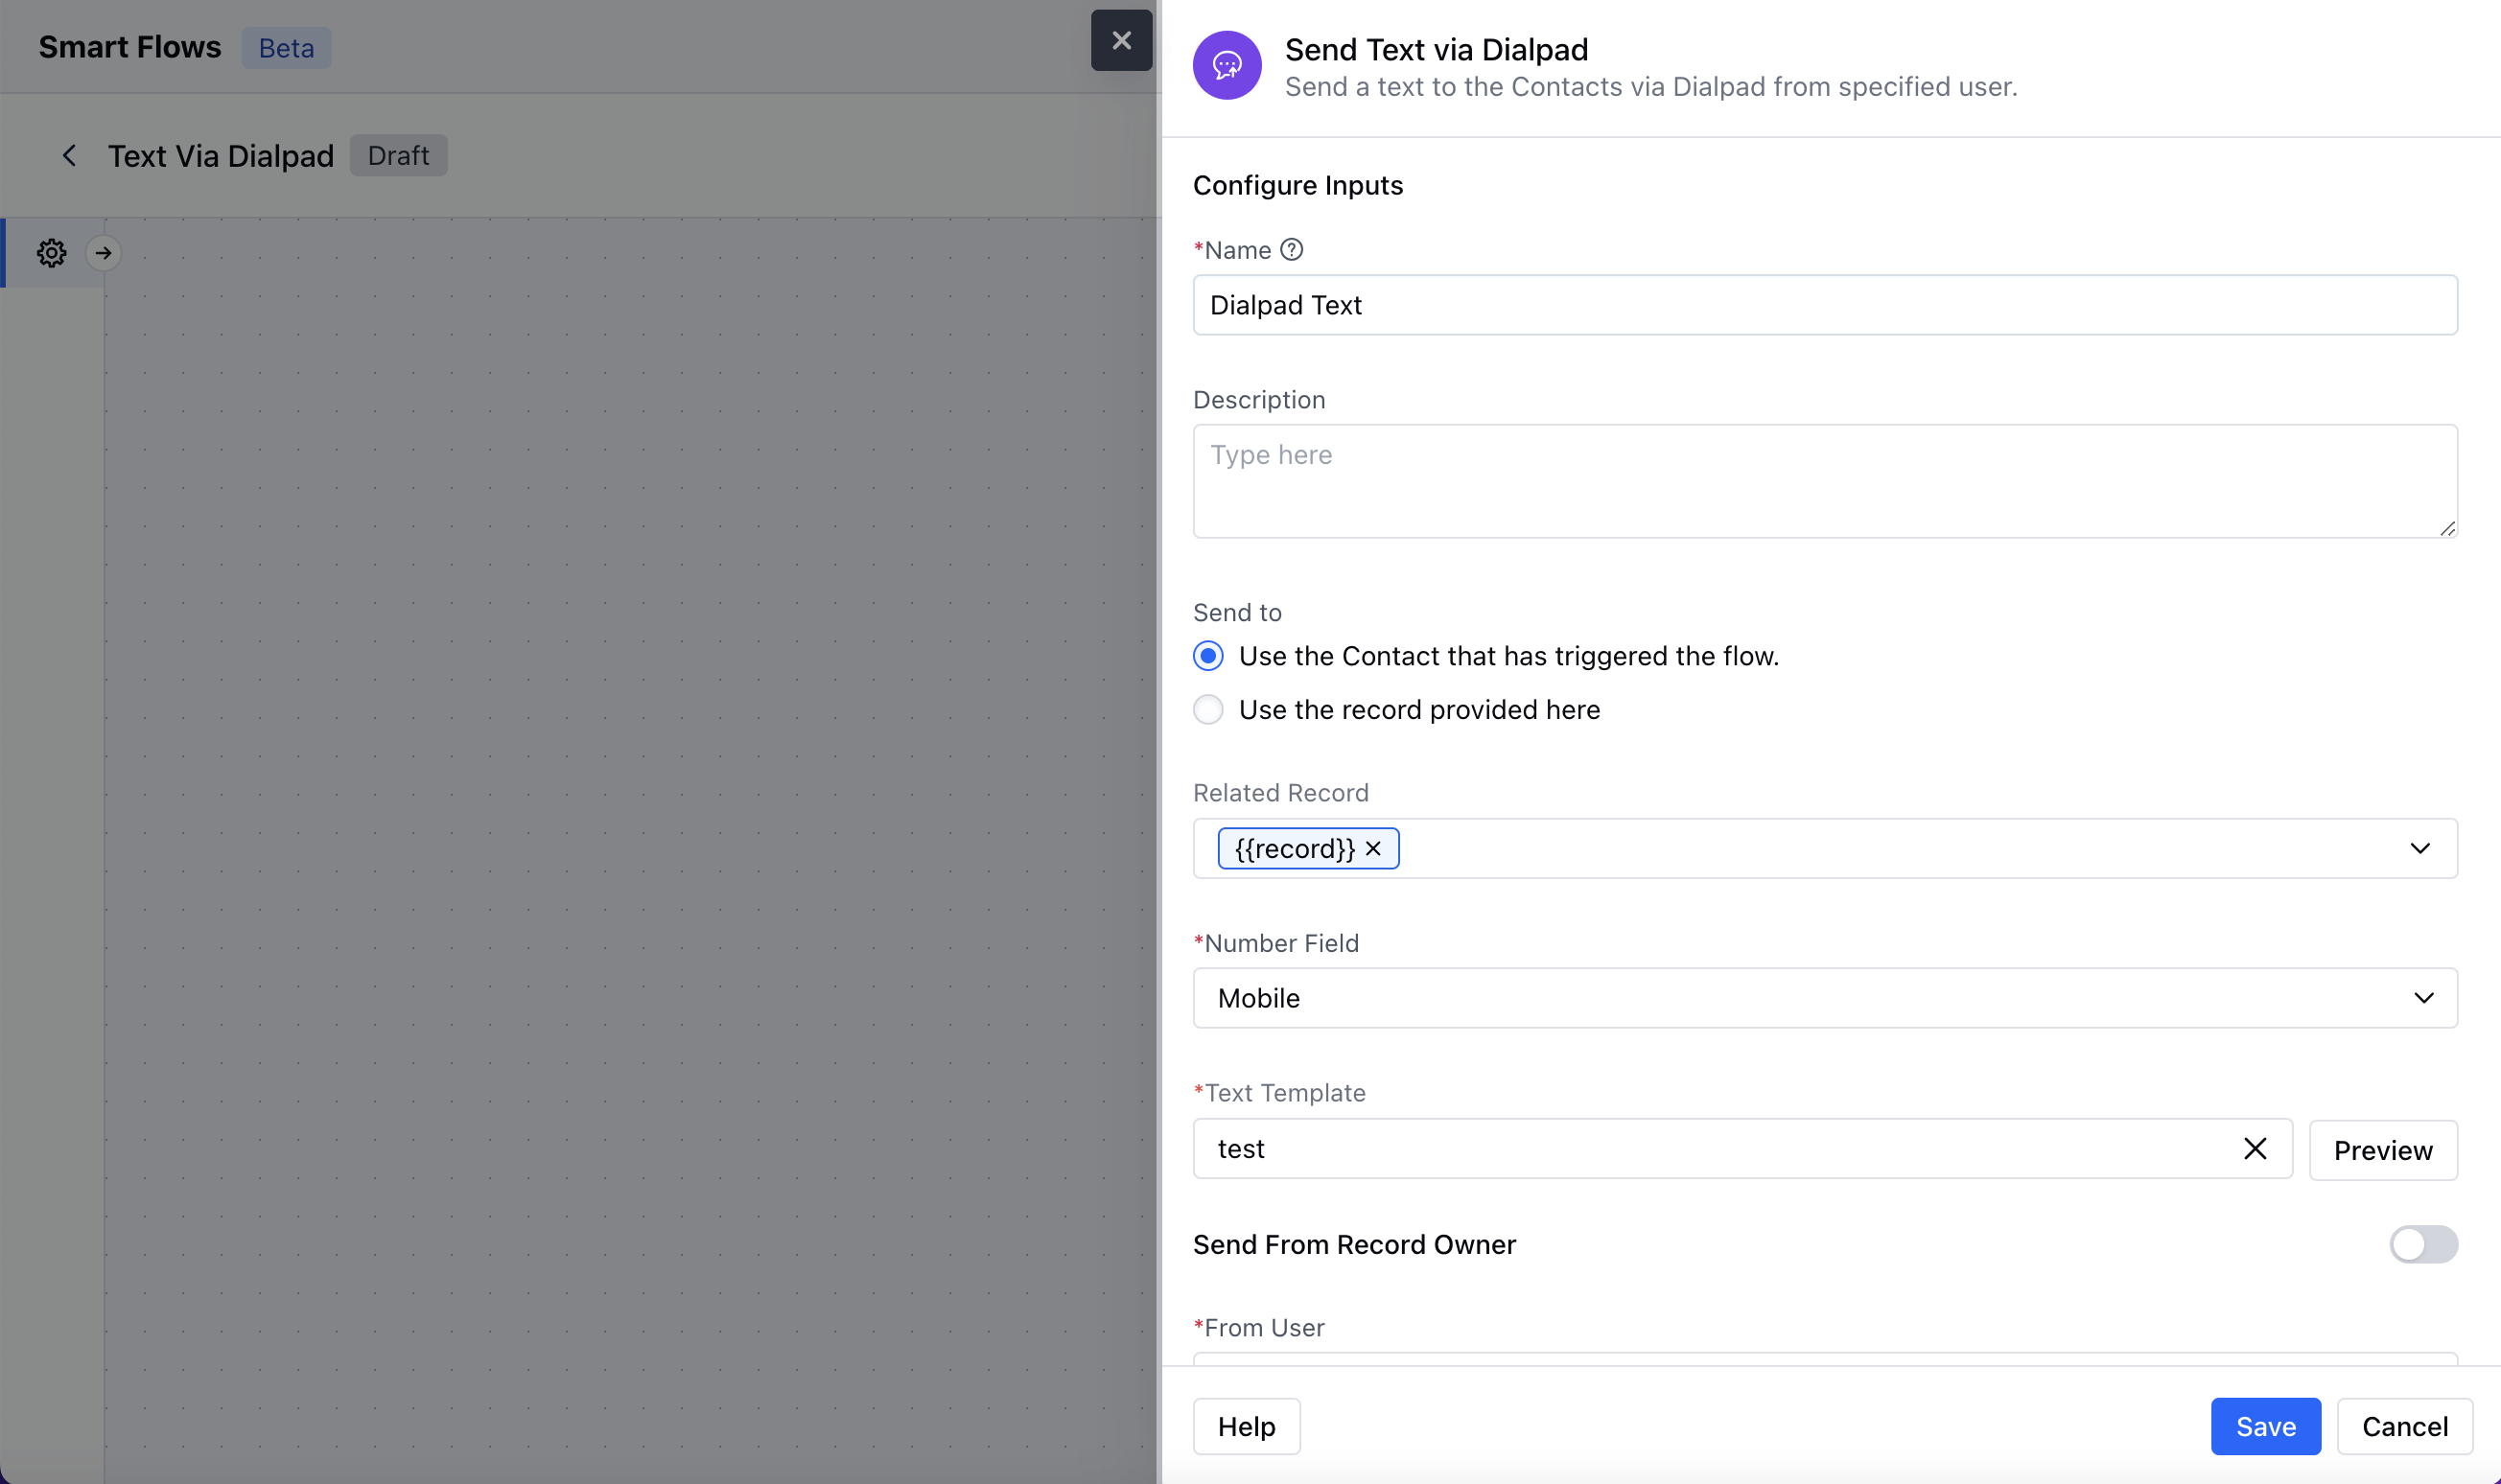Click the help icon next to Name
The height and width of the screenshot is (1484, 2501).
tap(1291, 250)
